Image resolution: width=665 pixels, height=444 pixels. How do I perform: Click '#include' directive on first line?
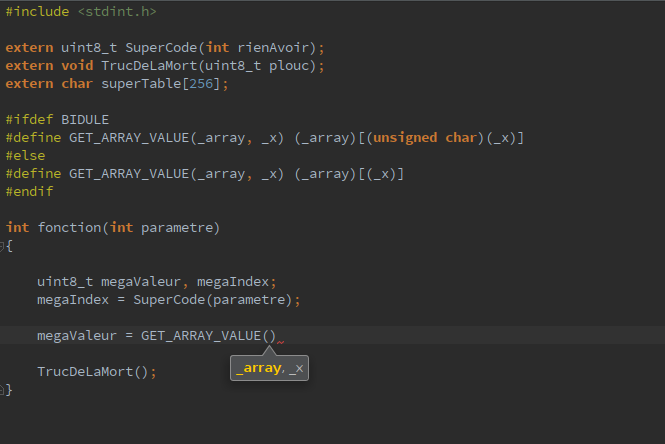coord(37,11)
